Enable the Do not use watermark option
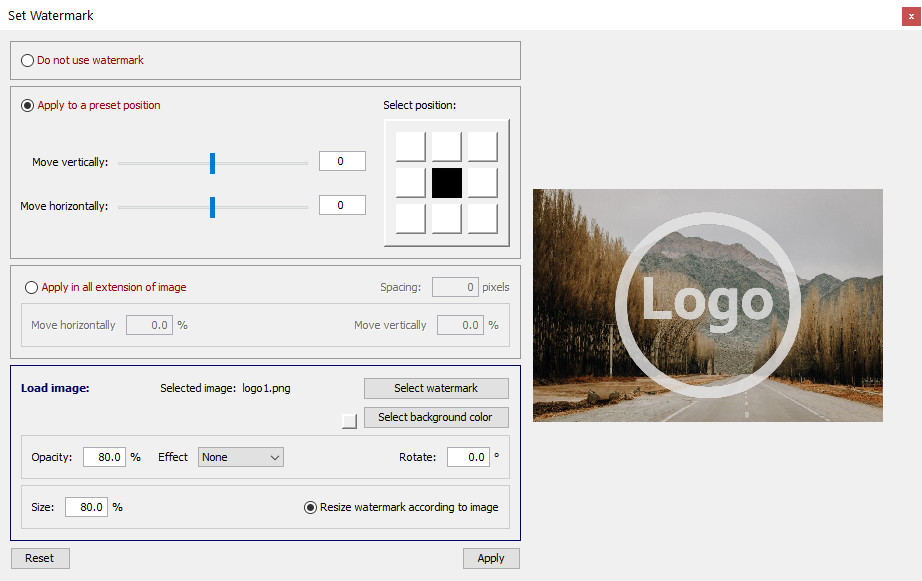This screenshot has height=581, width=922. tap(27, 60)
